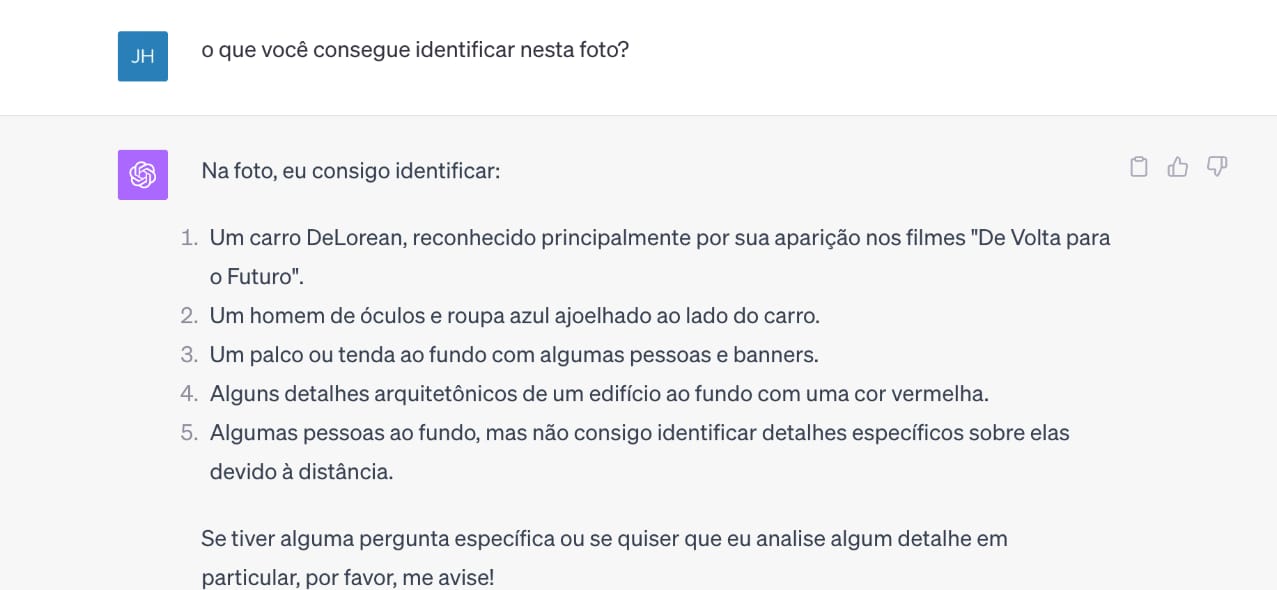Click list number 3 marker
Screen dimensions: 1277x590
(x=189, y=355)
